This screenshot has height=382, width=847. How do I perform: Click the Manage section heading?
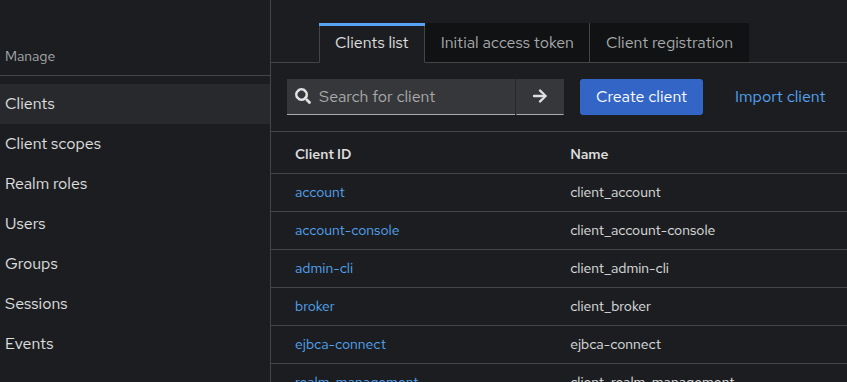tap(30, 56)
